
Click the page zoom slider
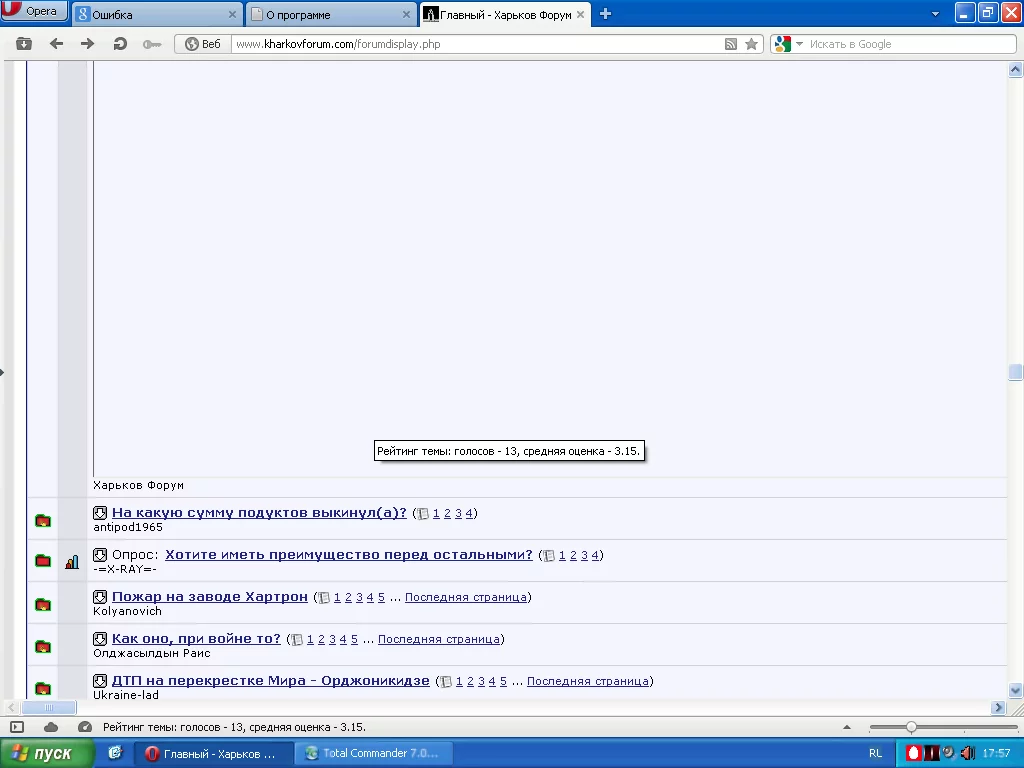(x=943, y=727)
